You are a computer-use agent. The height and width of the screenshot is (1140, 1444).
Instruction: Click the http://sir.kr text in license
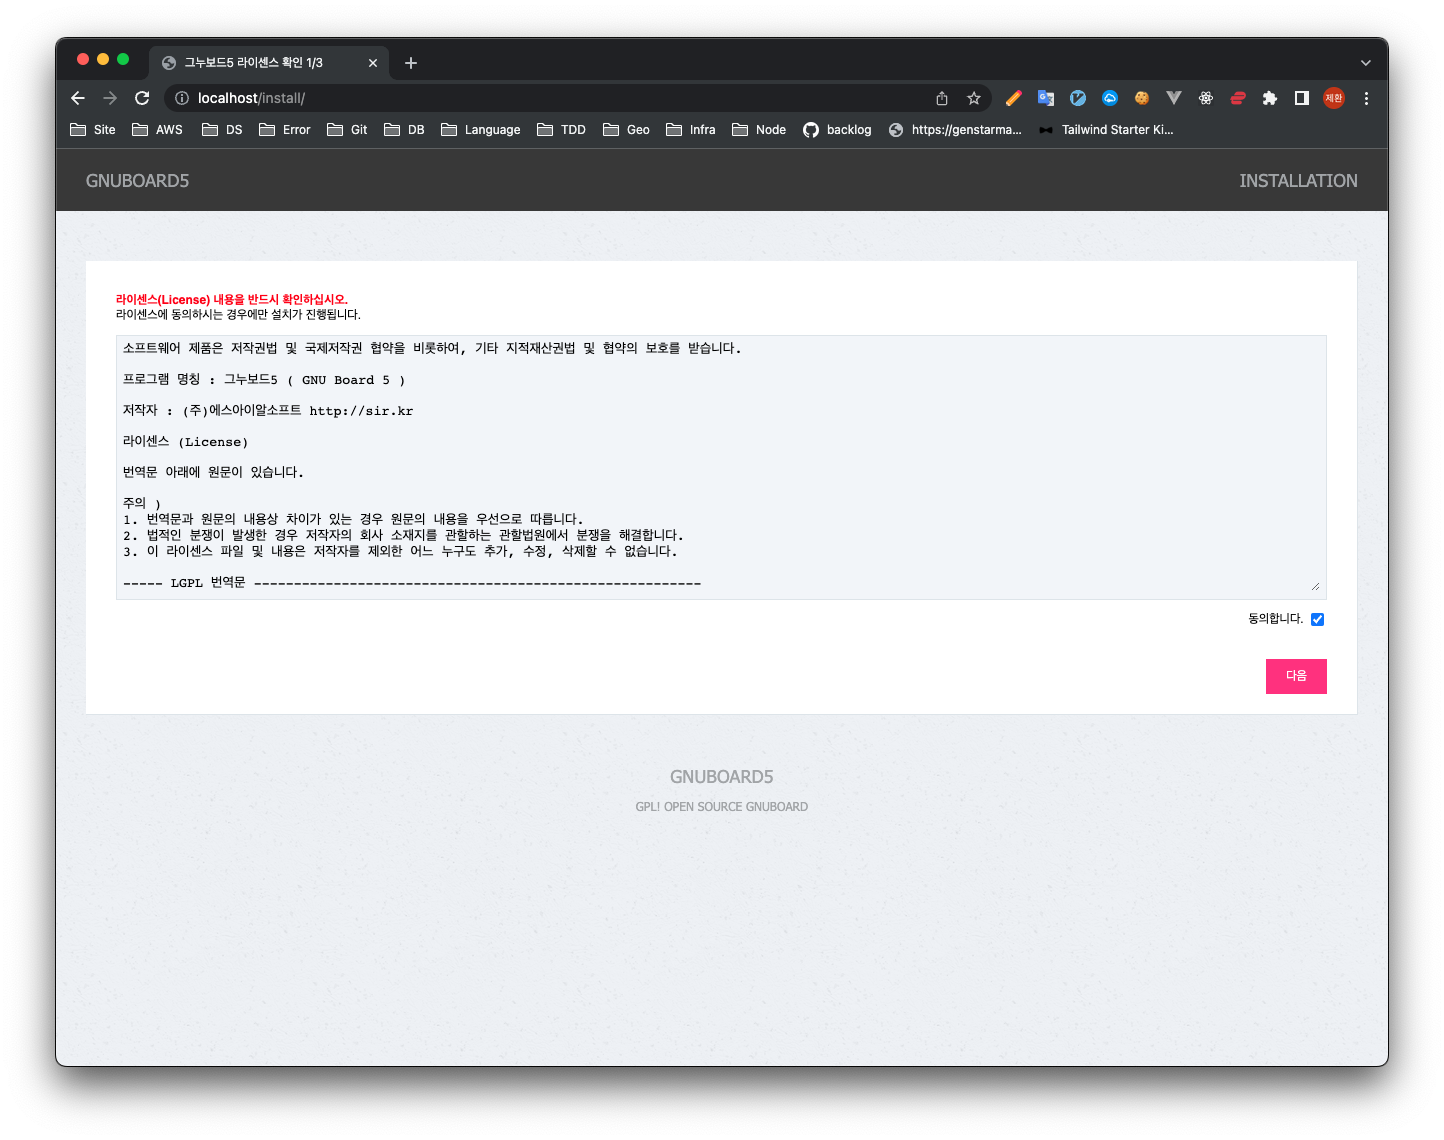pyautogui.click(x=361, y=411)
